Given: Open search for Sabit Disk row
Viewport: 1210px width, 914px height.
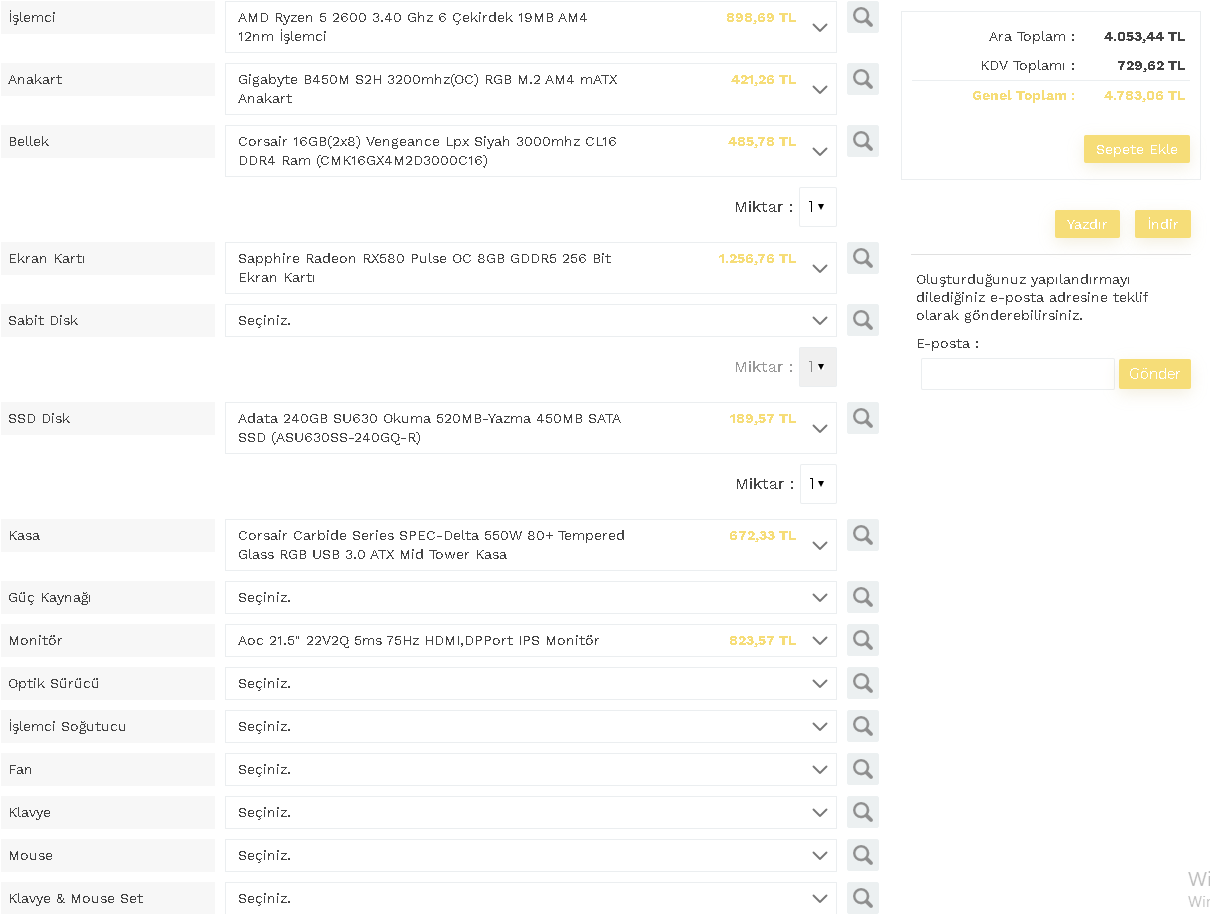Looking at the screenshot, I should point(862,320).
